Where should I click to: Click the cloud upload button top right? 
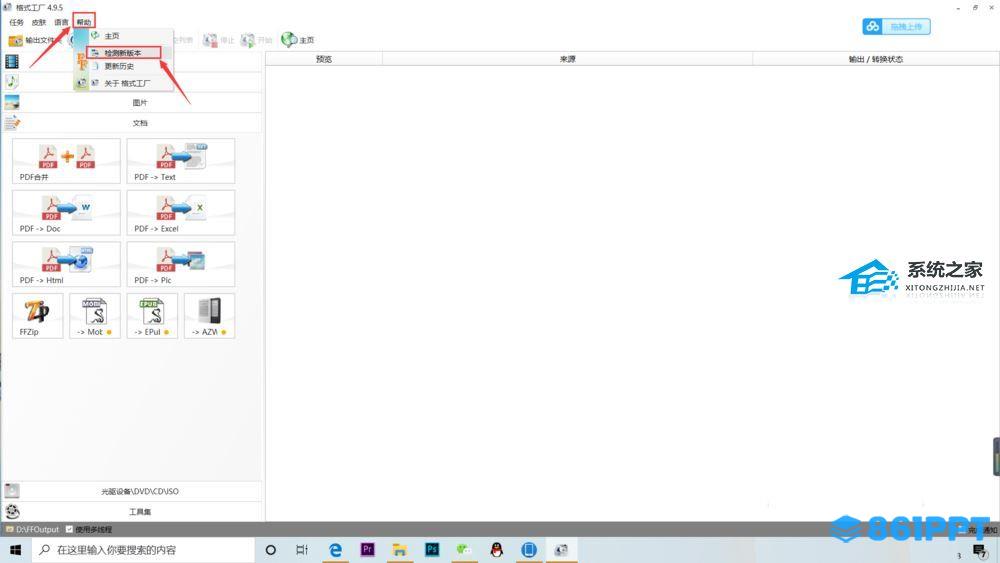(x=896, y=27)
